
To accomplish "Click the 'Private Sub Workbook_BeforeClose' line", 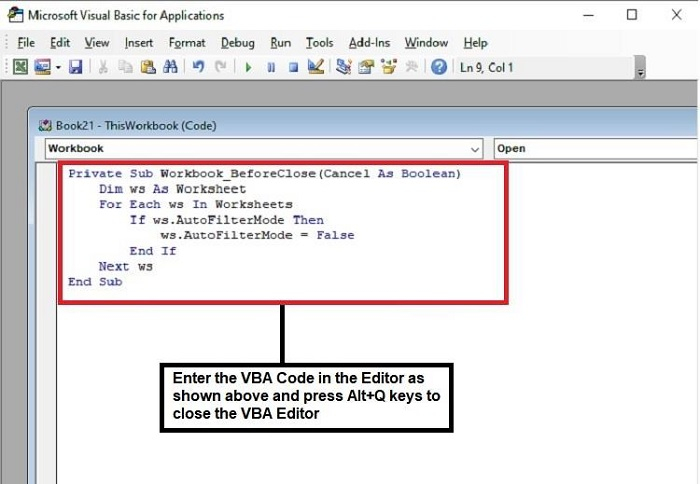I will (x=264, y=174).
